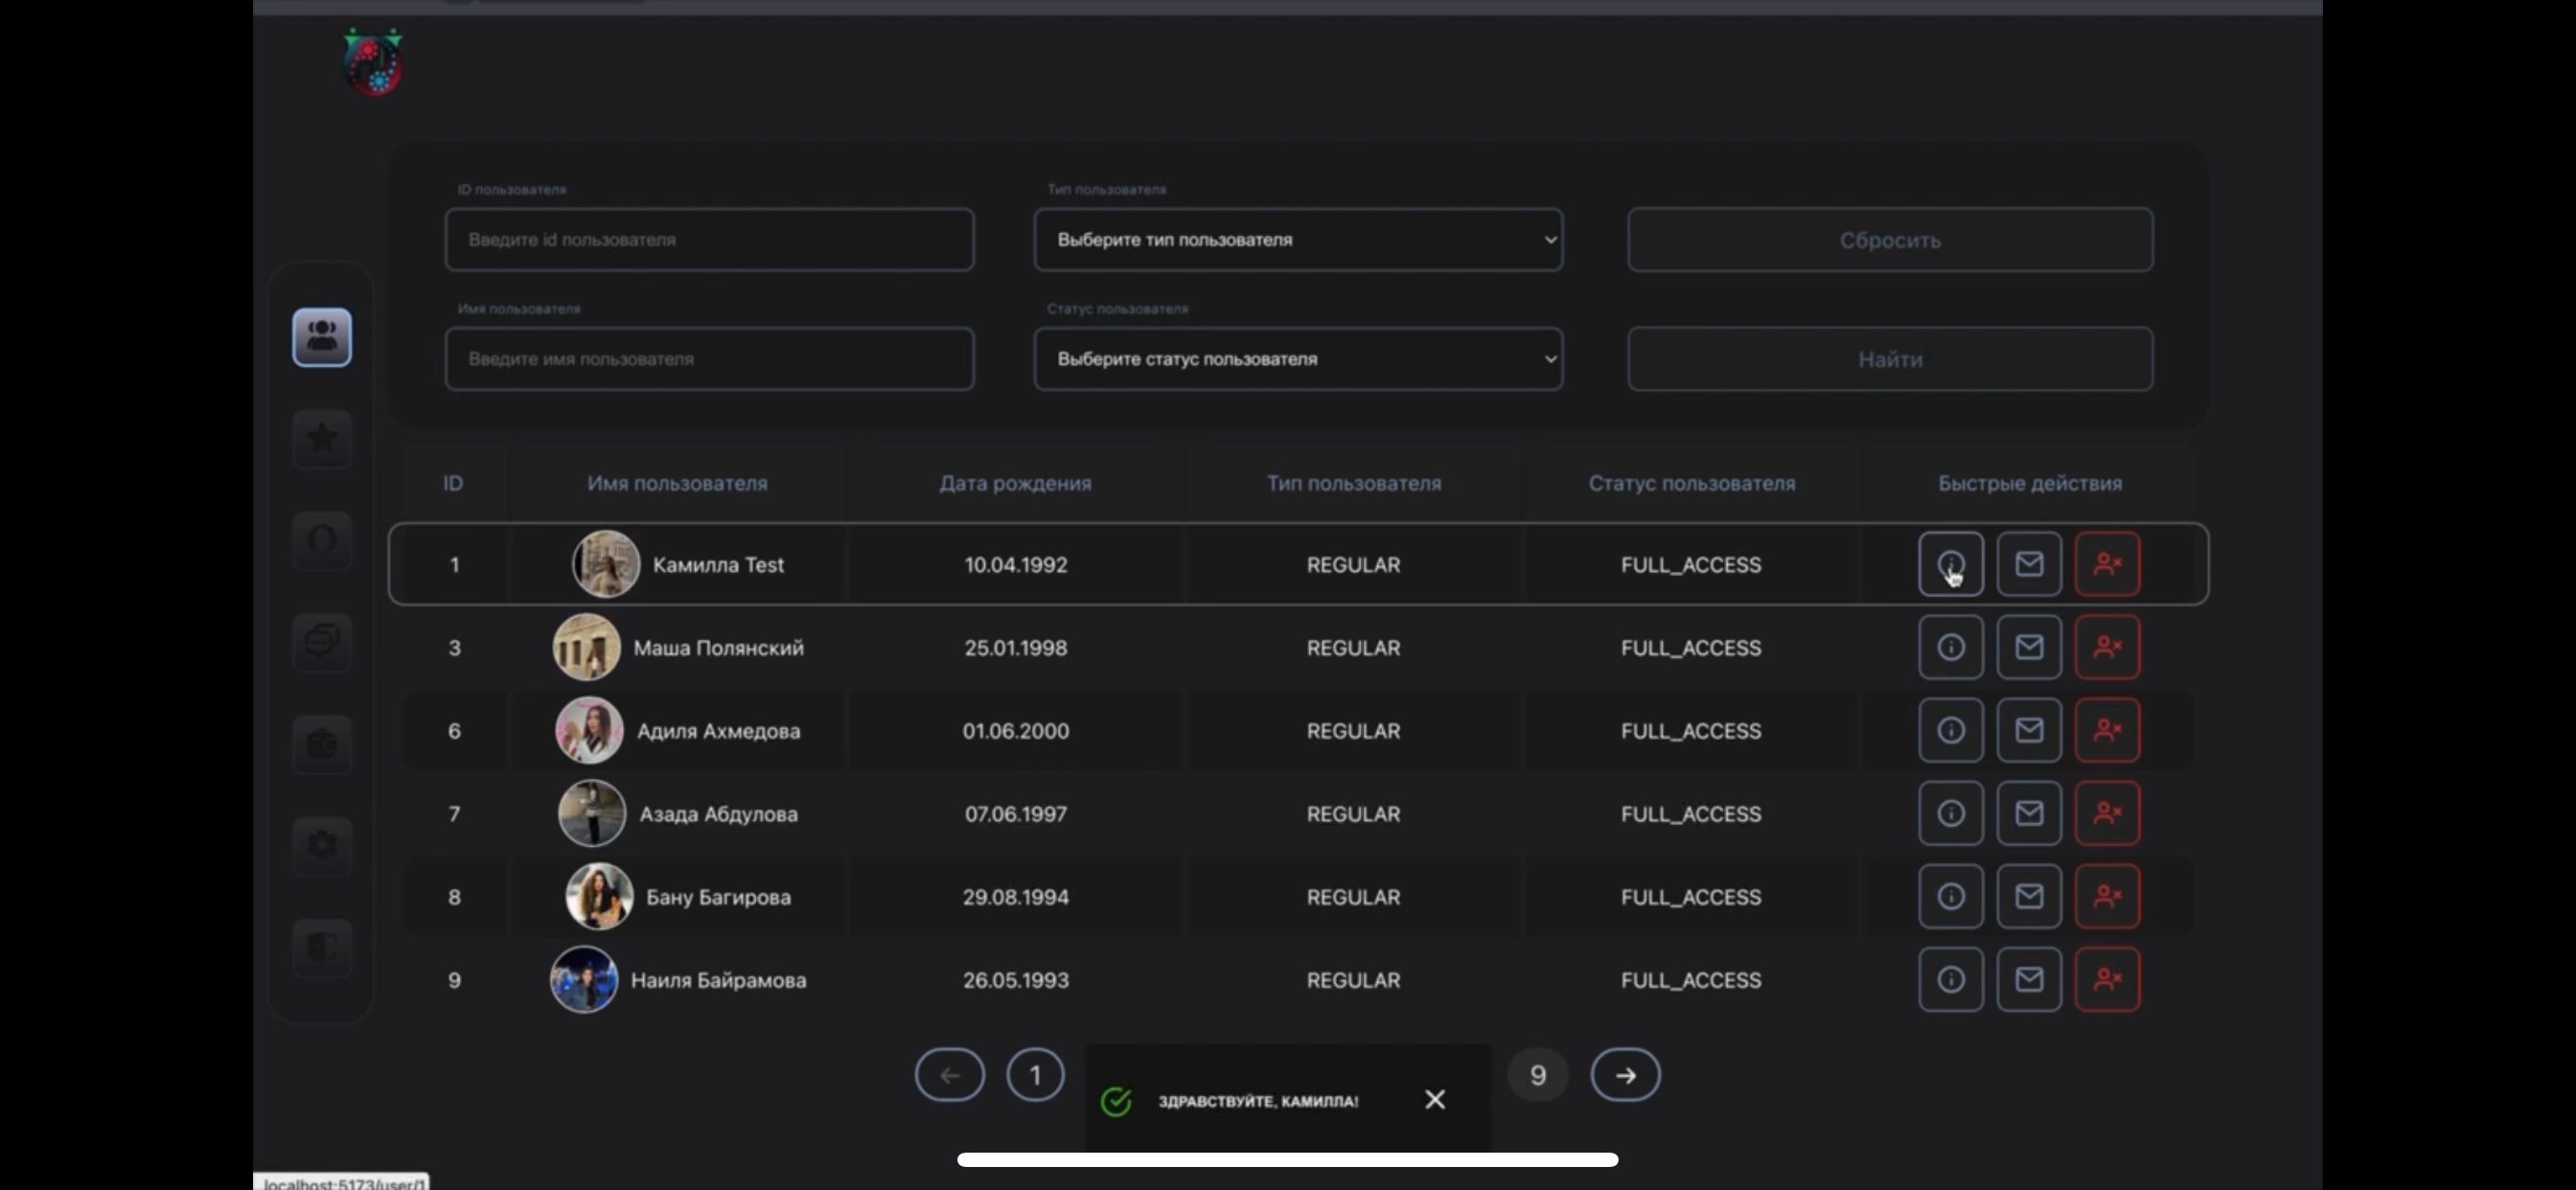
Task: Focus the user ID input field
Action: point(709,240)
